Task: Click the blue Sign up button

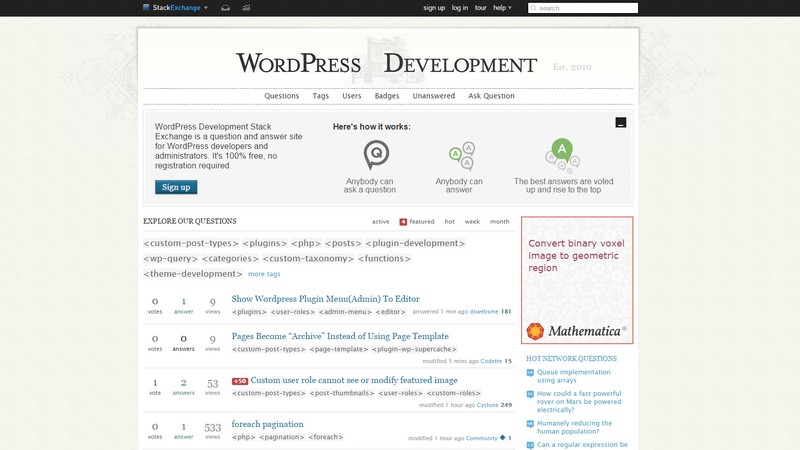Action: [x=176, y=187]
